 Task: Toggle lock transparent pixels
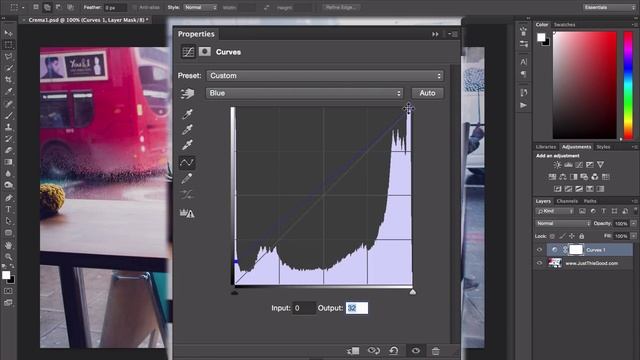click(552, 236)
